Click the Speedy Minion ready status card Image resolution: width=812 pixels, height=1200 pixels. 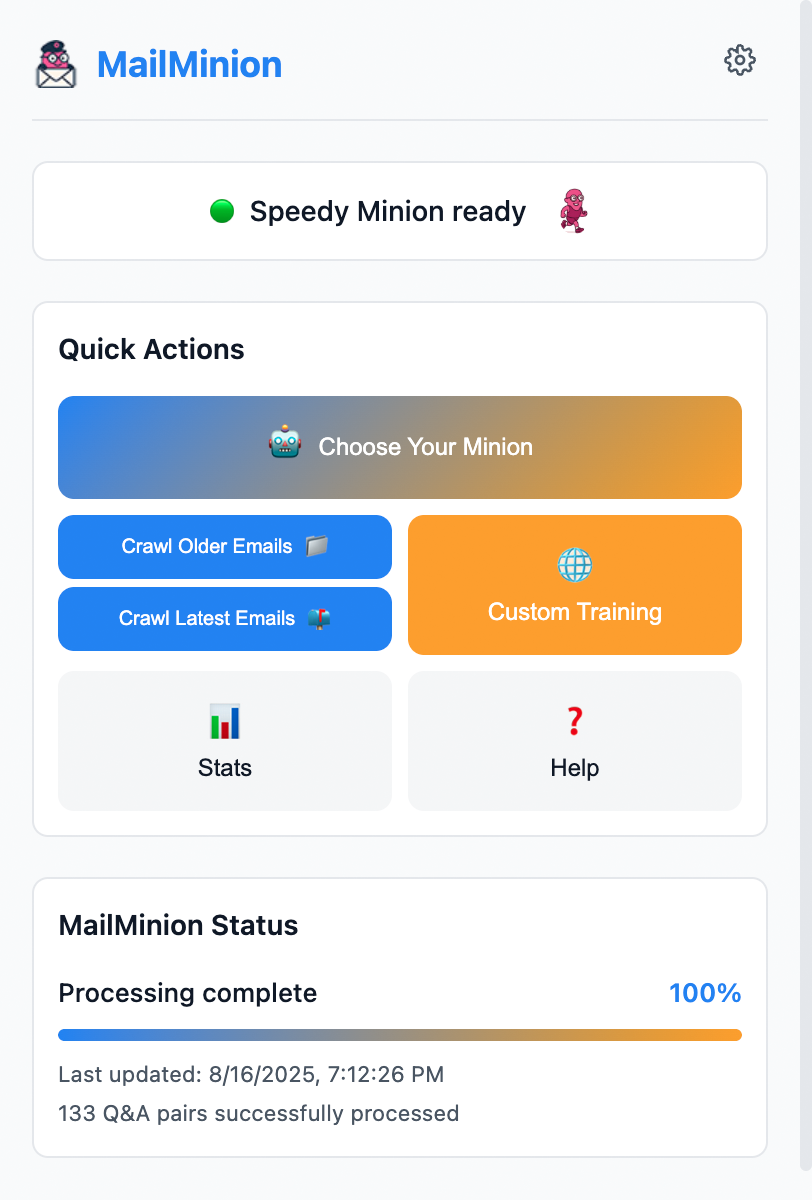coord(400,211)
